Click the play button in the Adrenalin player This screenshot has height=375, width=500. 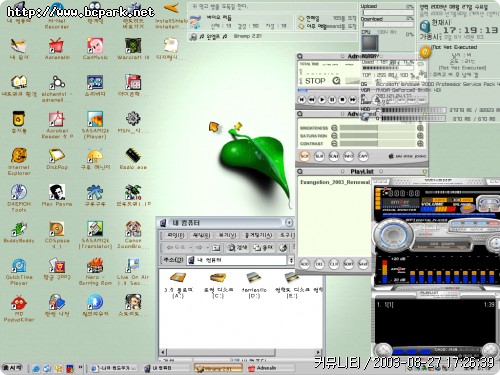point(322,99)
